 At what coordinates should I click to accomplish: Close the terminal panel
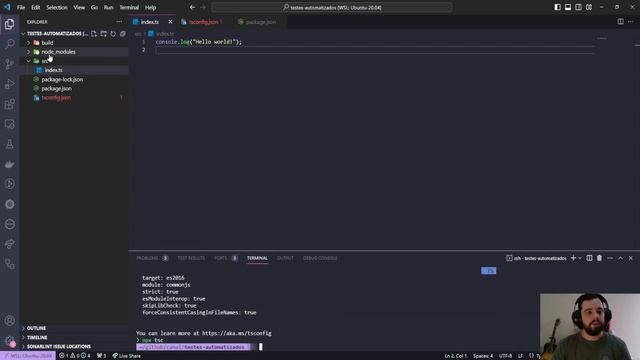631,258
